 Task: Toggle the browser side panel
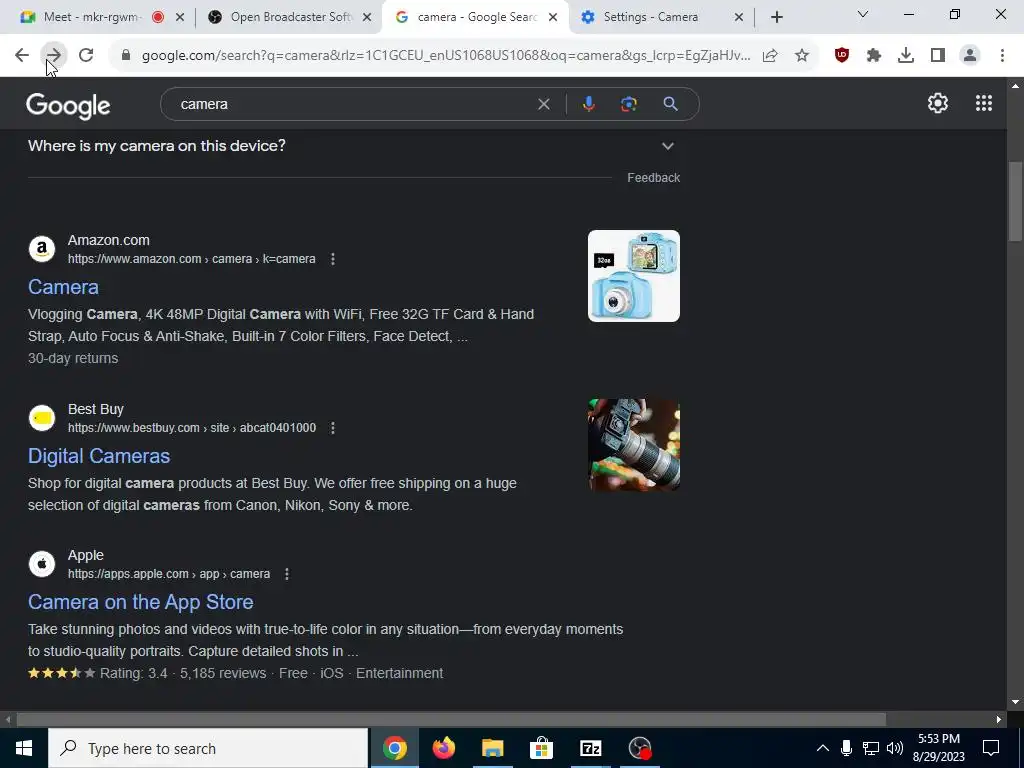938,56
